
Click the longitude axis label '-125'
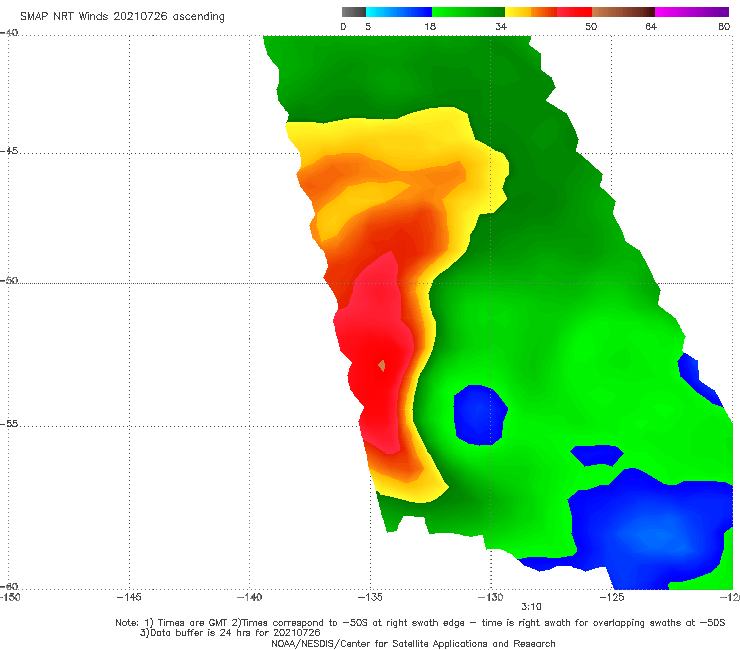click(612, 598)
